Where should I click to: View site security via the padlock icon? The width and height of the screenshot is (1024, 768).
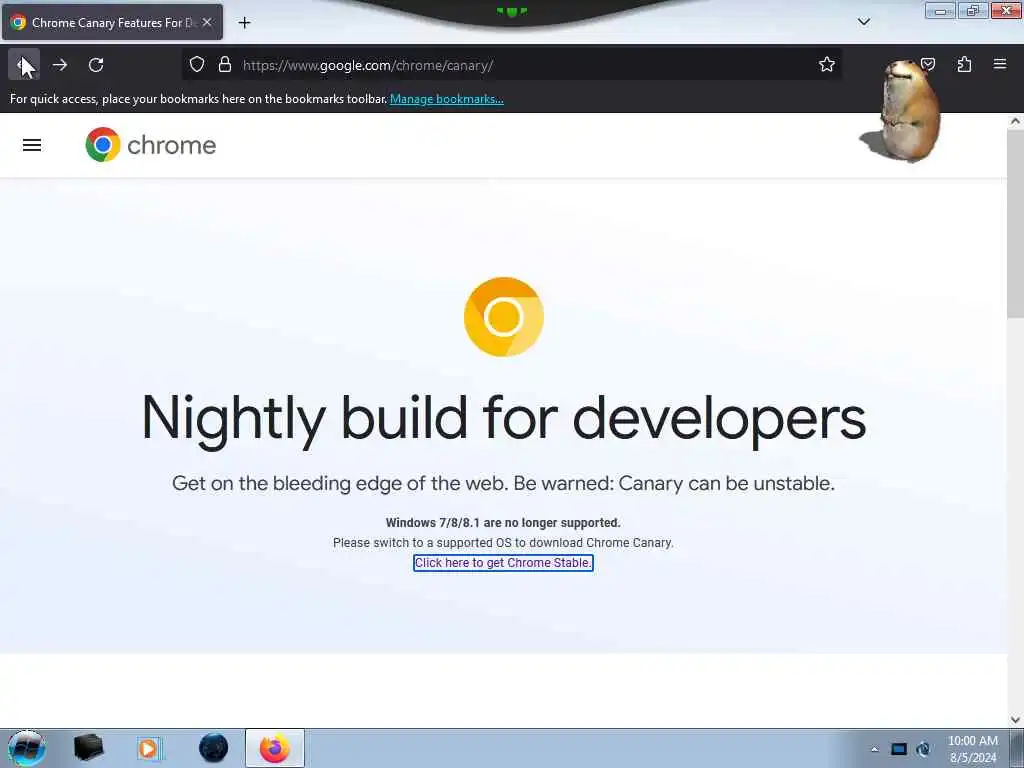pos(225,65)
